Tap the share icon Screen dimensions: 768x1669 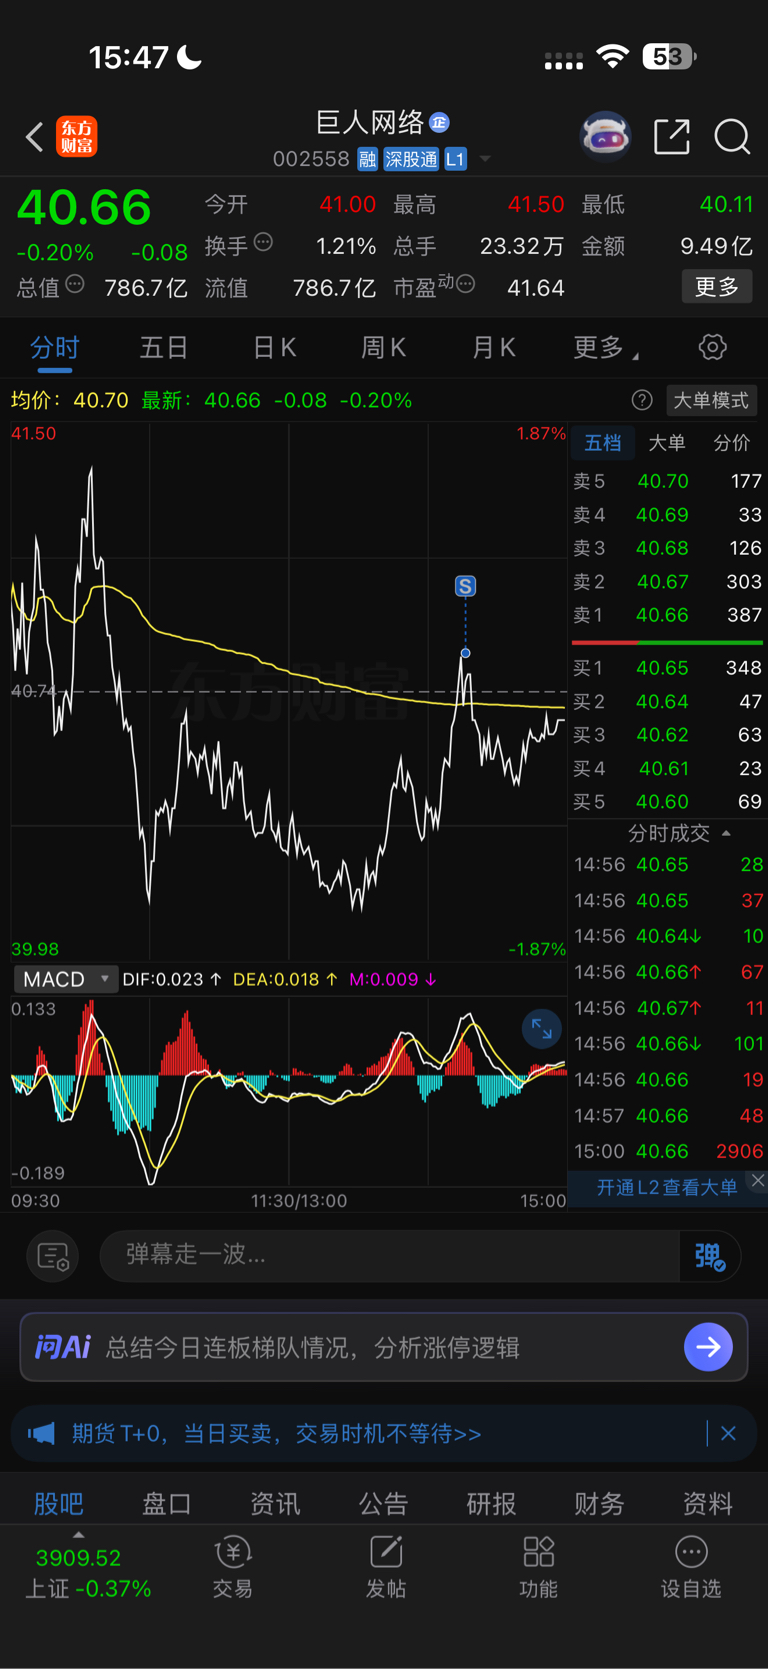coord(672,136)
